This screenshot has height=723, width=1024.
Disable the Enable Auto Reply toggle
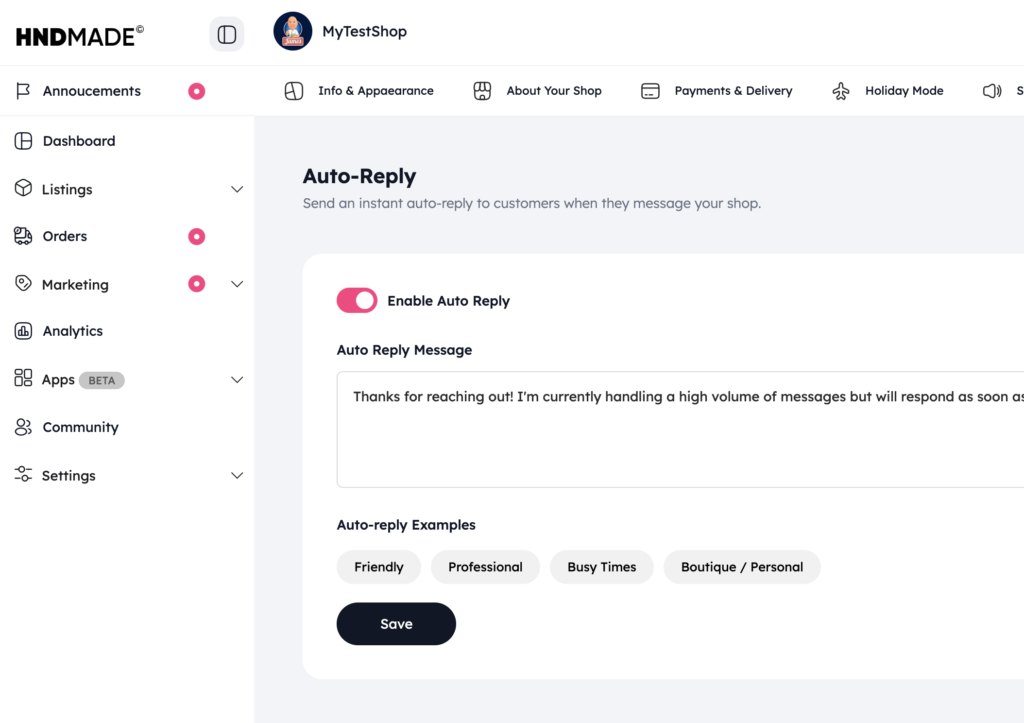point(357,301)
